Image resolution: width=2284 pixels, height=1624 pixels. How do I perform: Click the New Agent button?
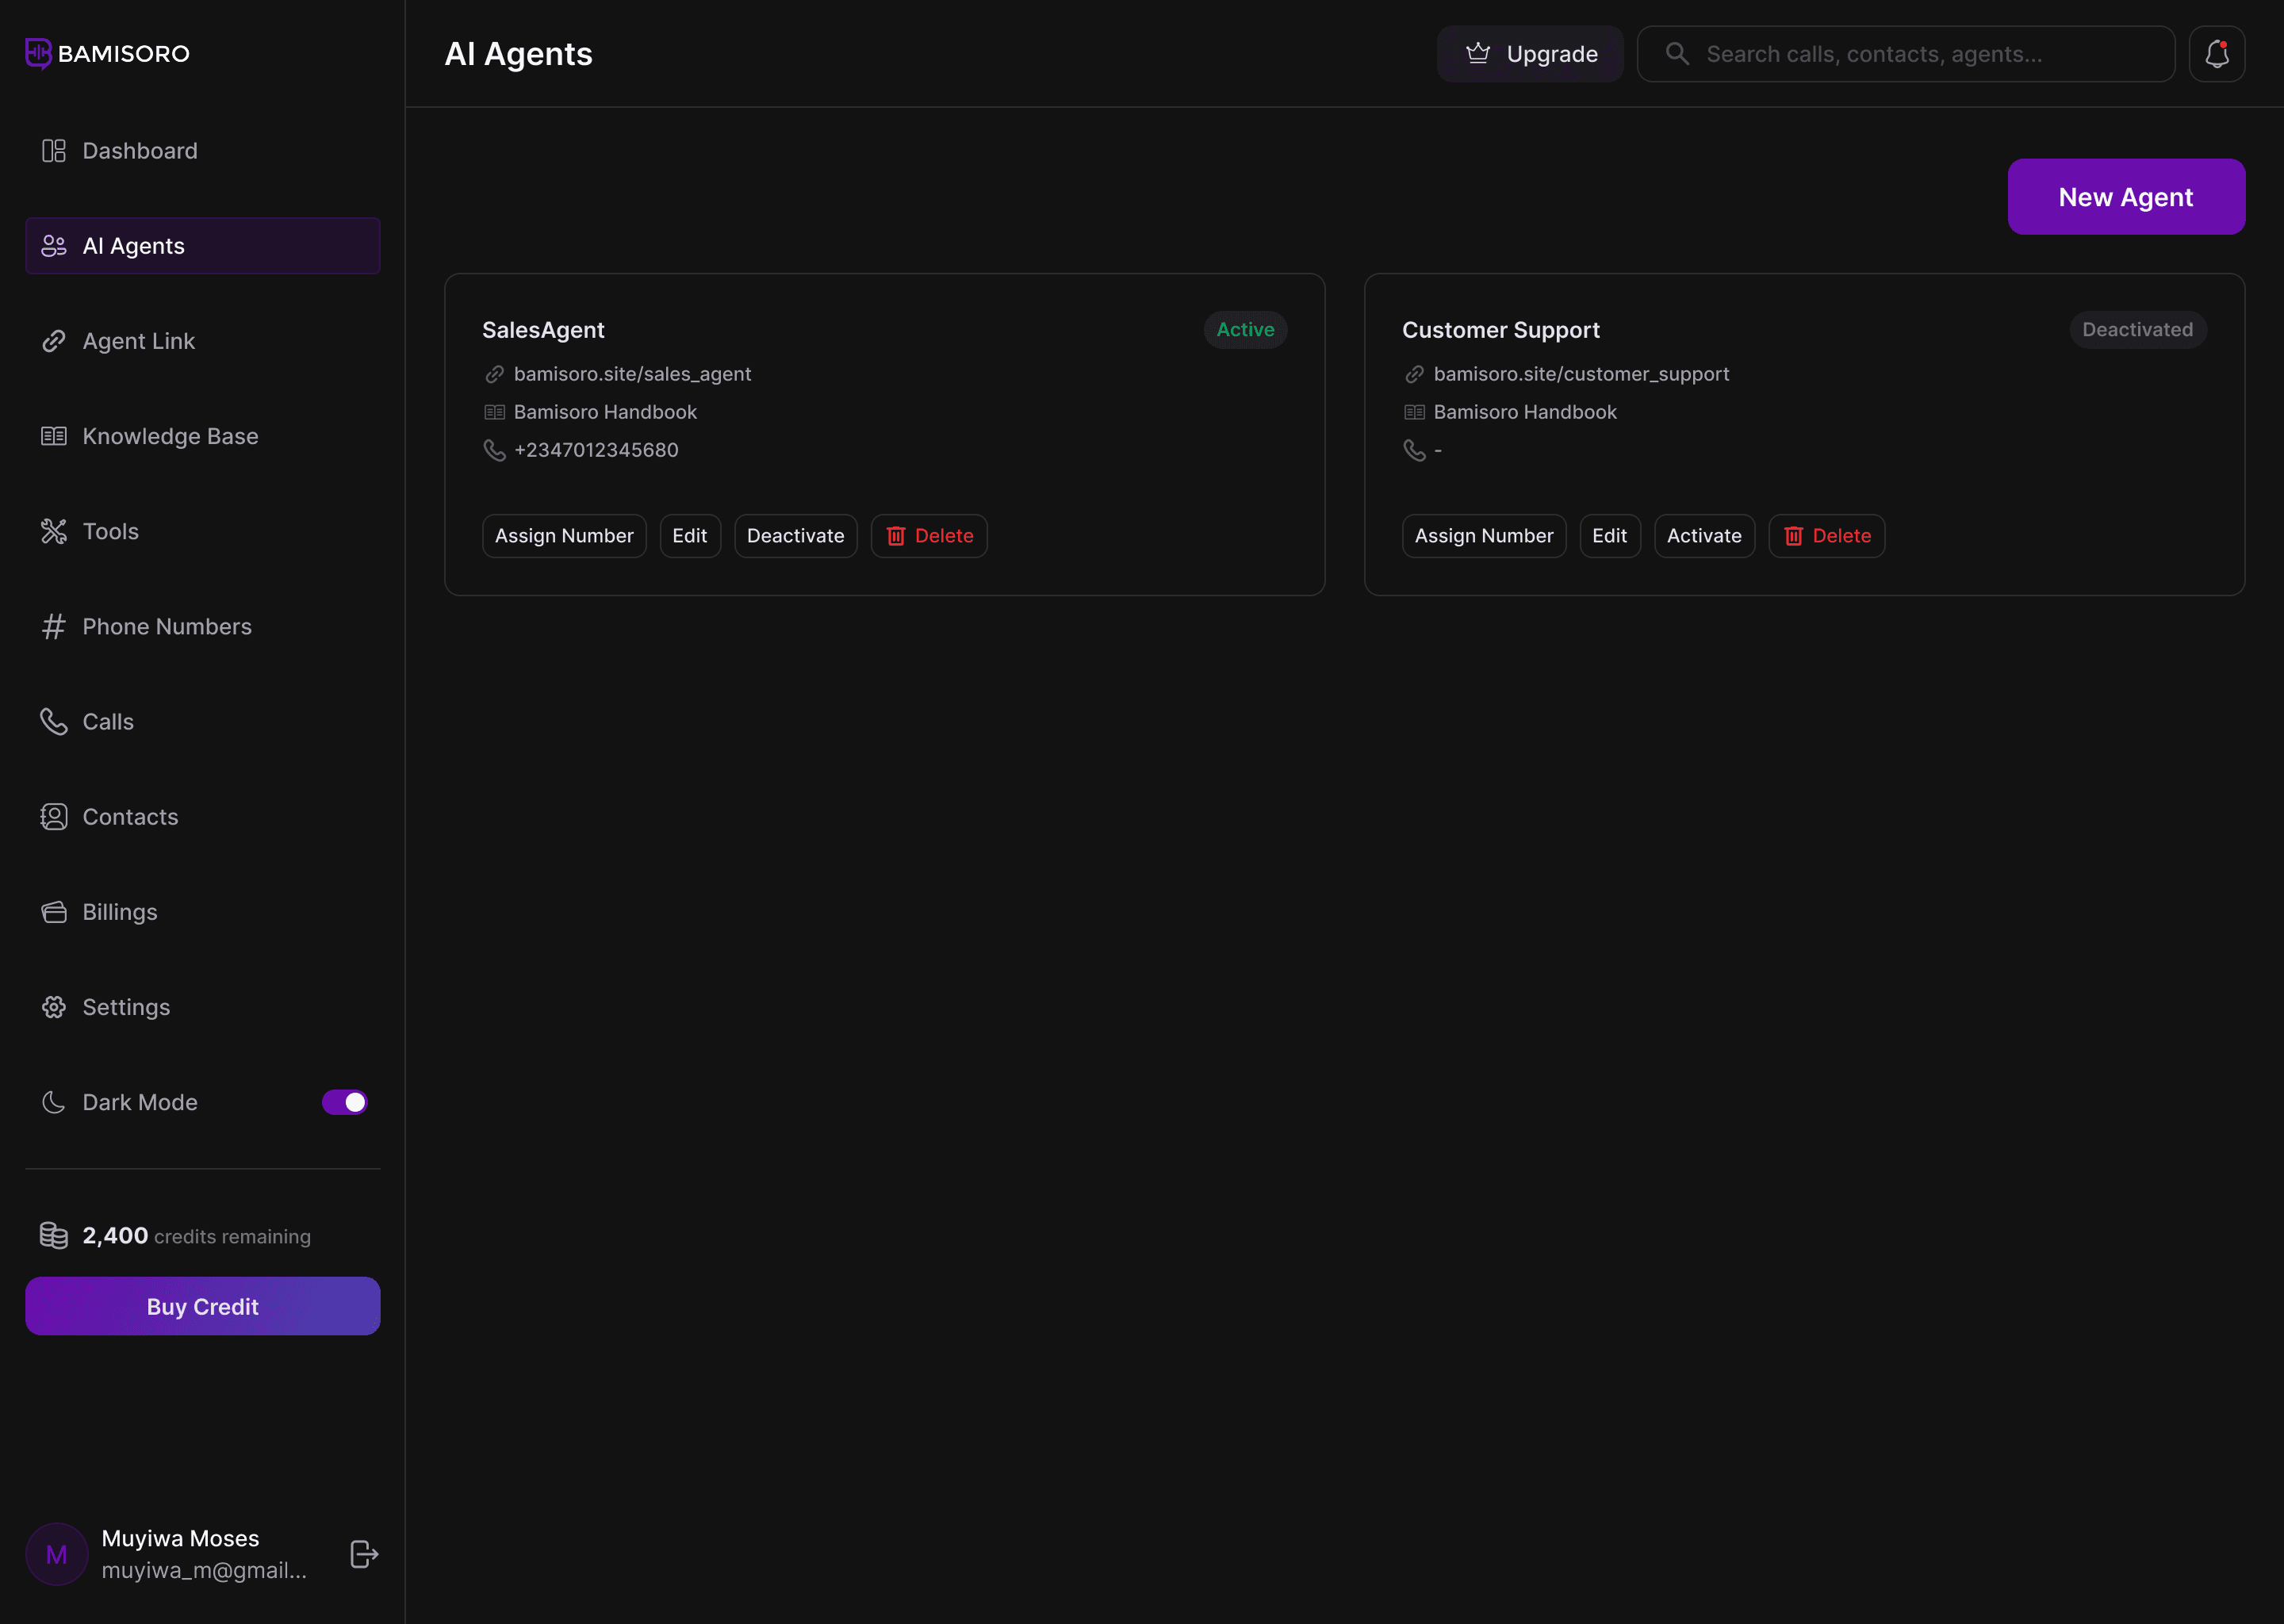pyautogui.click(x=2125, y=197)
